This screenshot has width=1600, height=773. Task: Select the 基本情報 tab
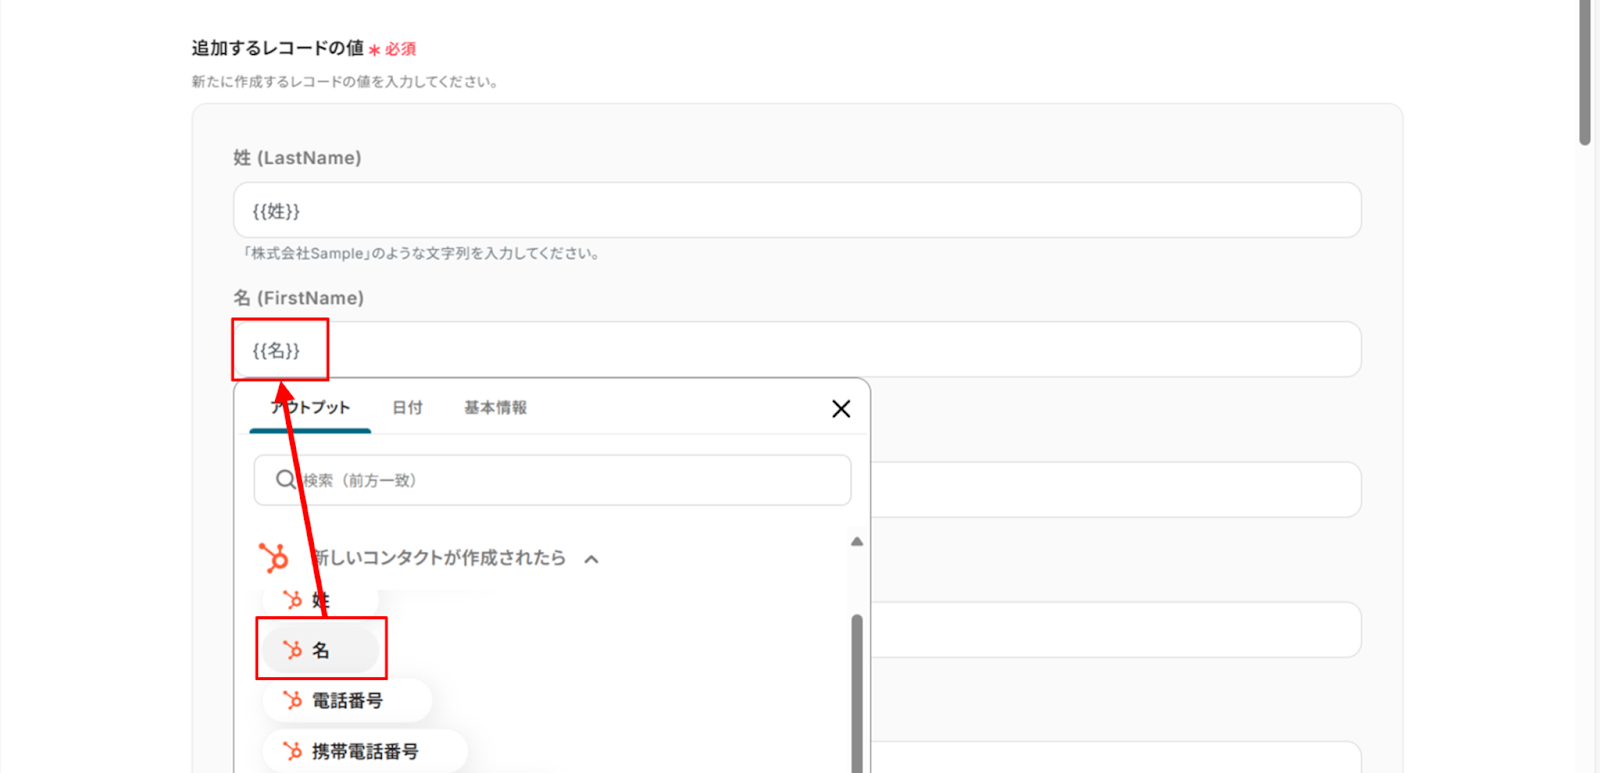tap(495, 408)
